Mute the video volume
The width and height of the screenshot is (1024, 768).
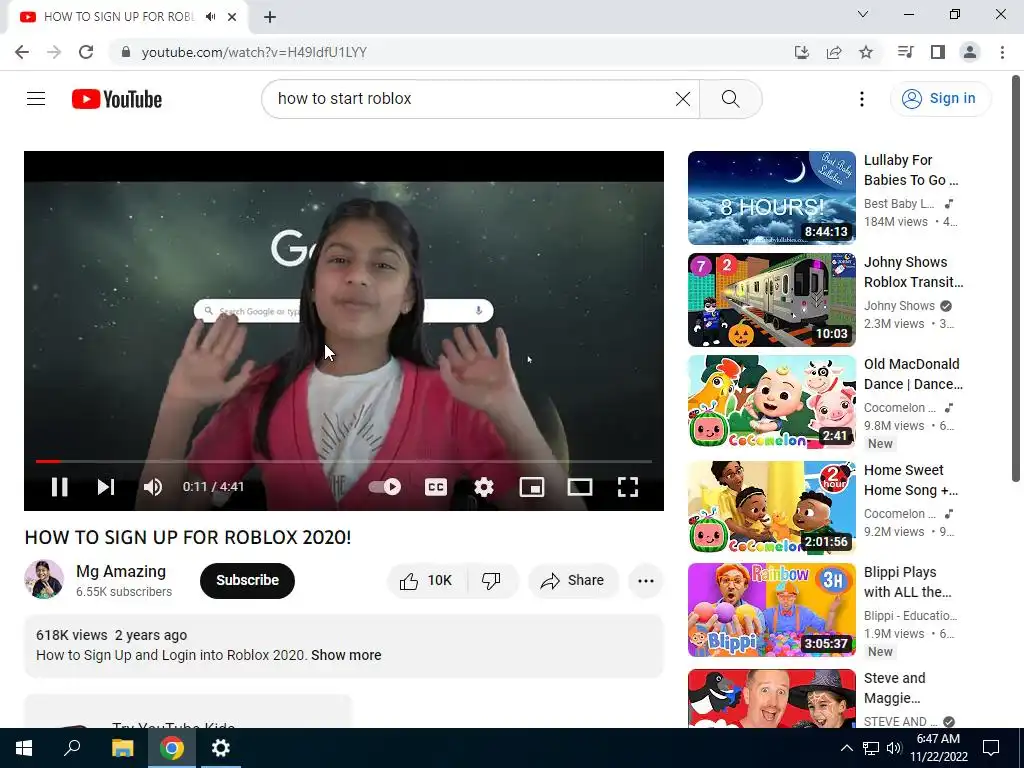pos(153,487)
